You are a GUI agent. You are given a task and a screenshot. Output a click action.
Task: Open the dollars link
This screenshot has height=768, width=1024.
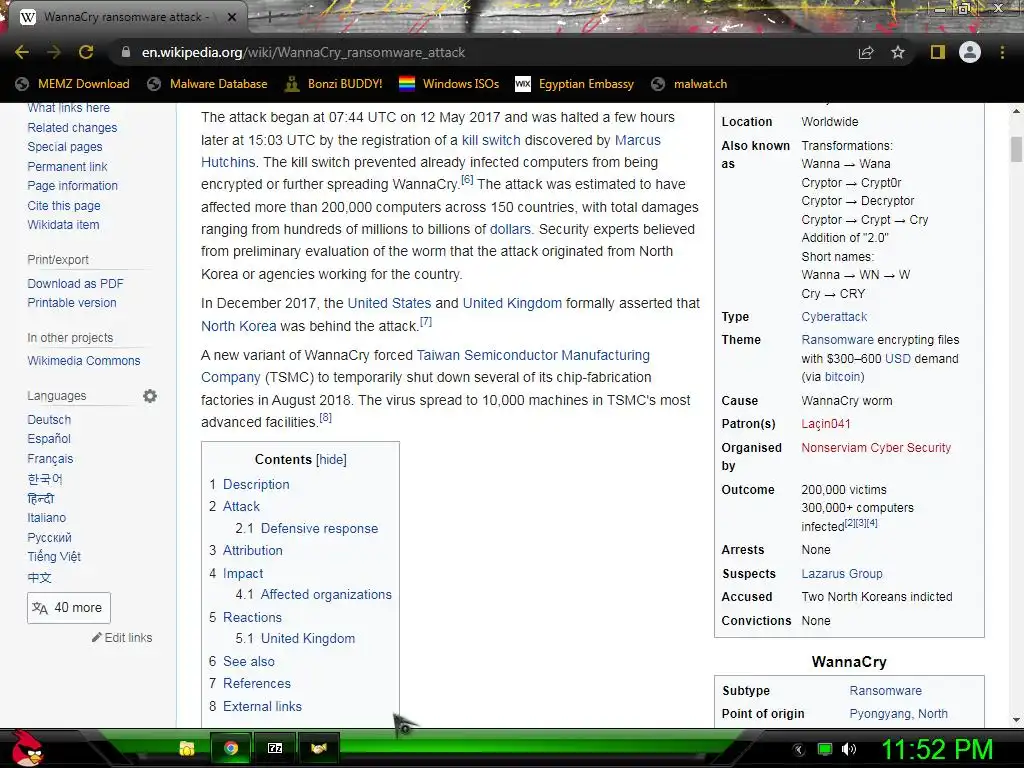pos(510,229)
